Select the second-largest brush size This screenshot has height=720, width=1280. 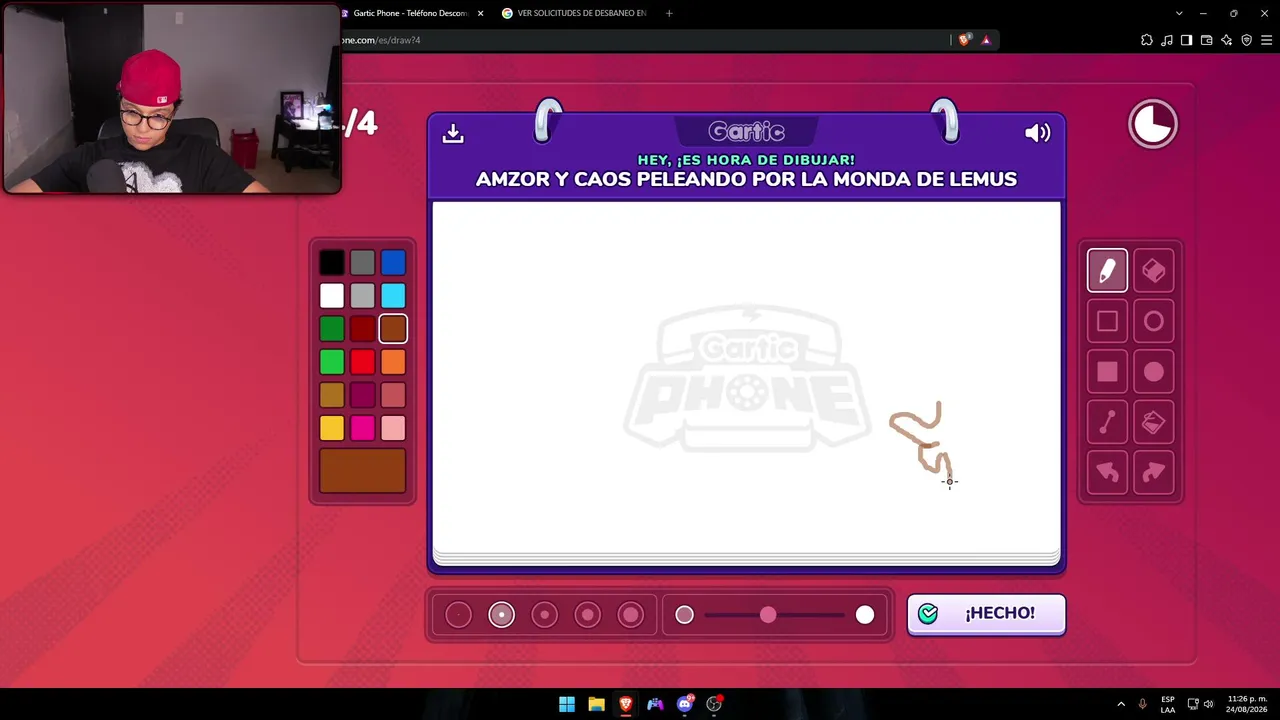click(x=588, y=615)
